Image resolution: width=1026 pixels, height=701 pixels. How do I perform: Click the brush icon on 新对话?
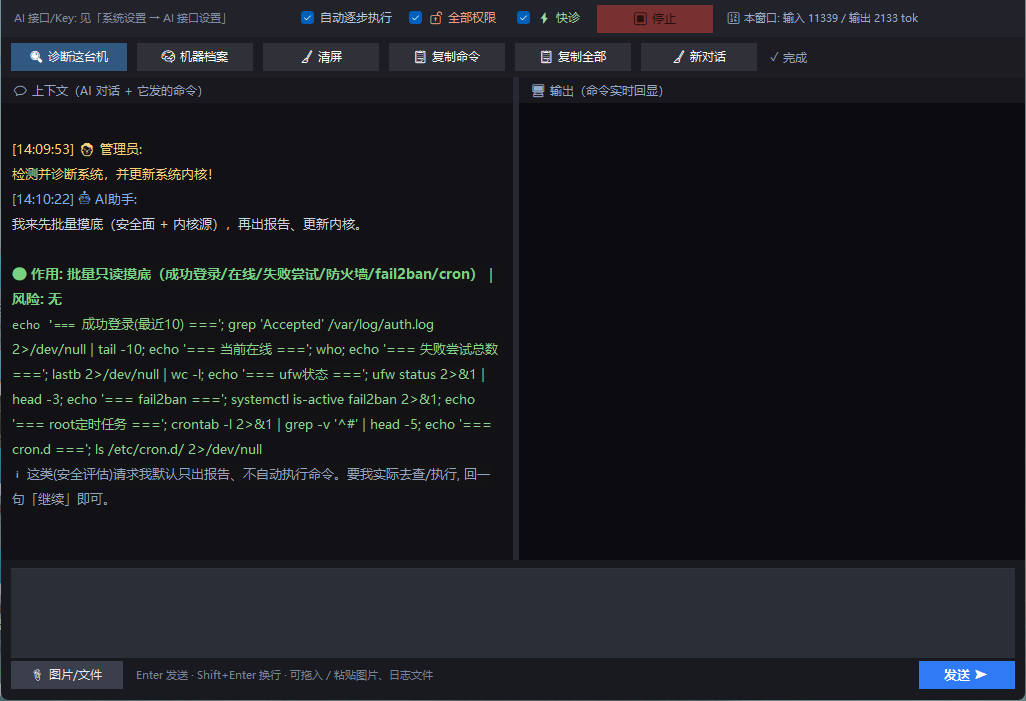679,57
